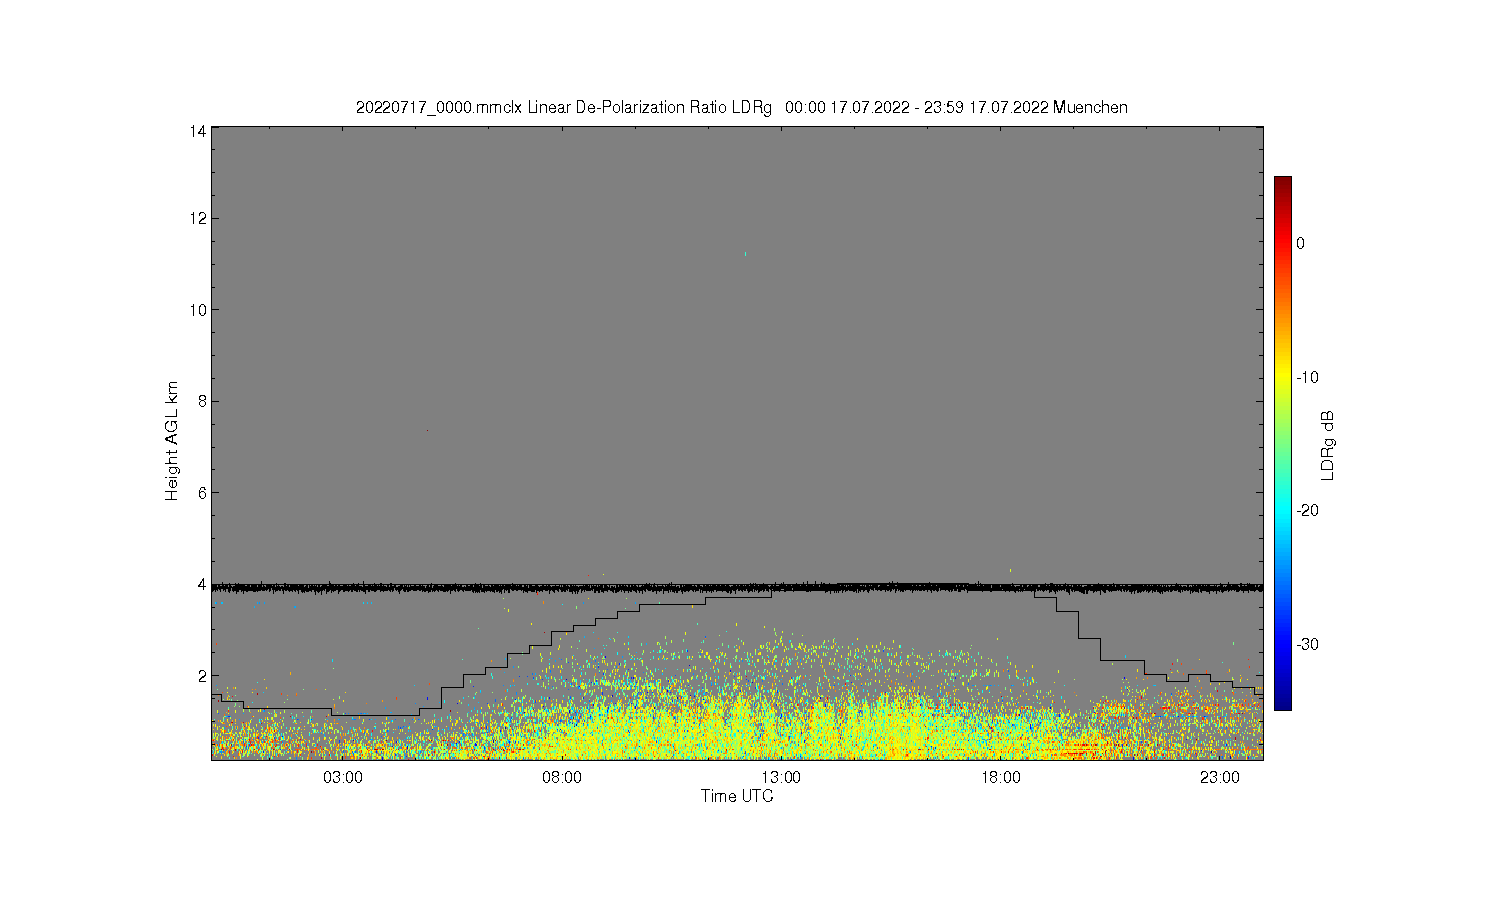This screenshot has height=900, width=1500.
Task: Click the 13:00 time tick label
Action: coord(781,777)
